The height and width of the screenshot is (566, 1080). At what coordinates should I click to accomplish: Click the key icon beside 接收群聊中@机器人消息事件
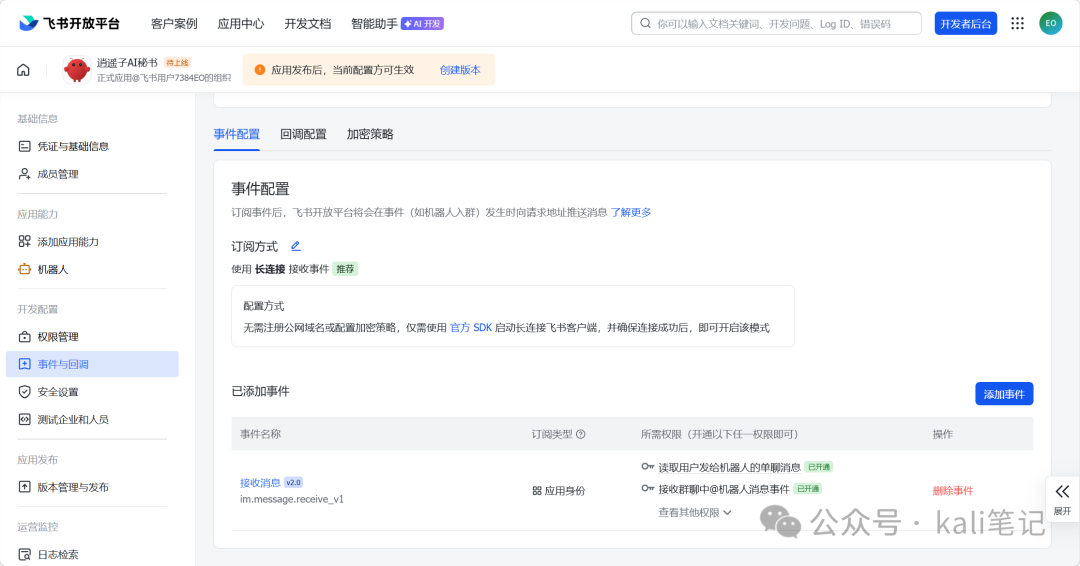647,489
